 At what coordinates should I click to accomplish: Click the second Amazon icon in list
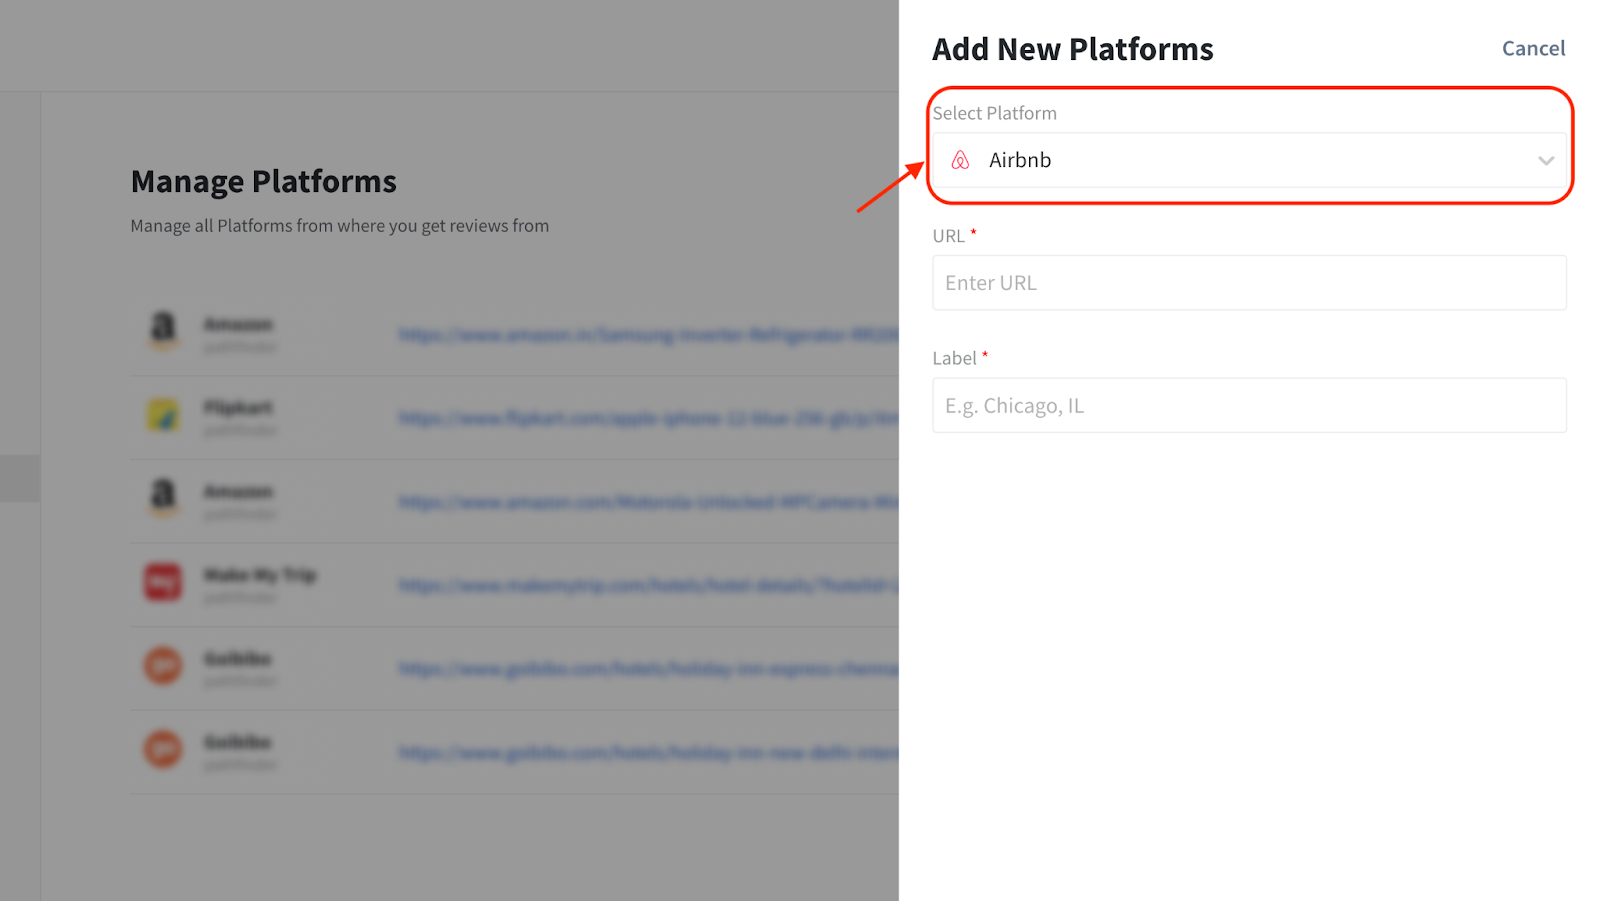click(x=163, y=496)
